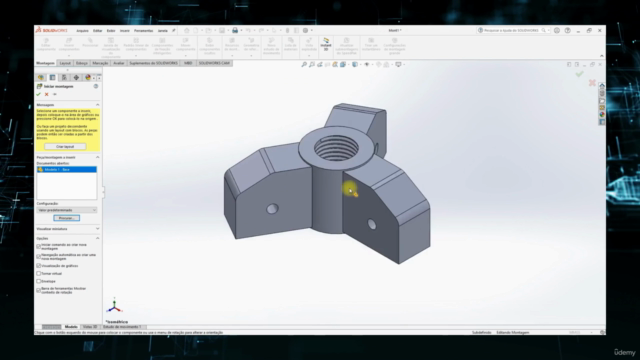The width and height of the screenshot is (640, 360).
Task: Click the Criar layout button
Action: 65,147
